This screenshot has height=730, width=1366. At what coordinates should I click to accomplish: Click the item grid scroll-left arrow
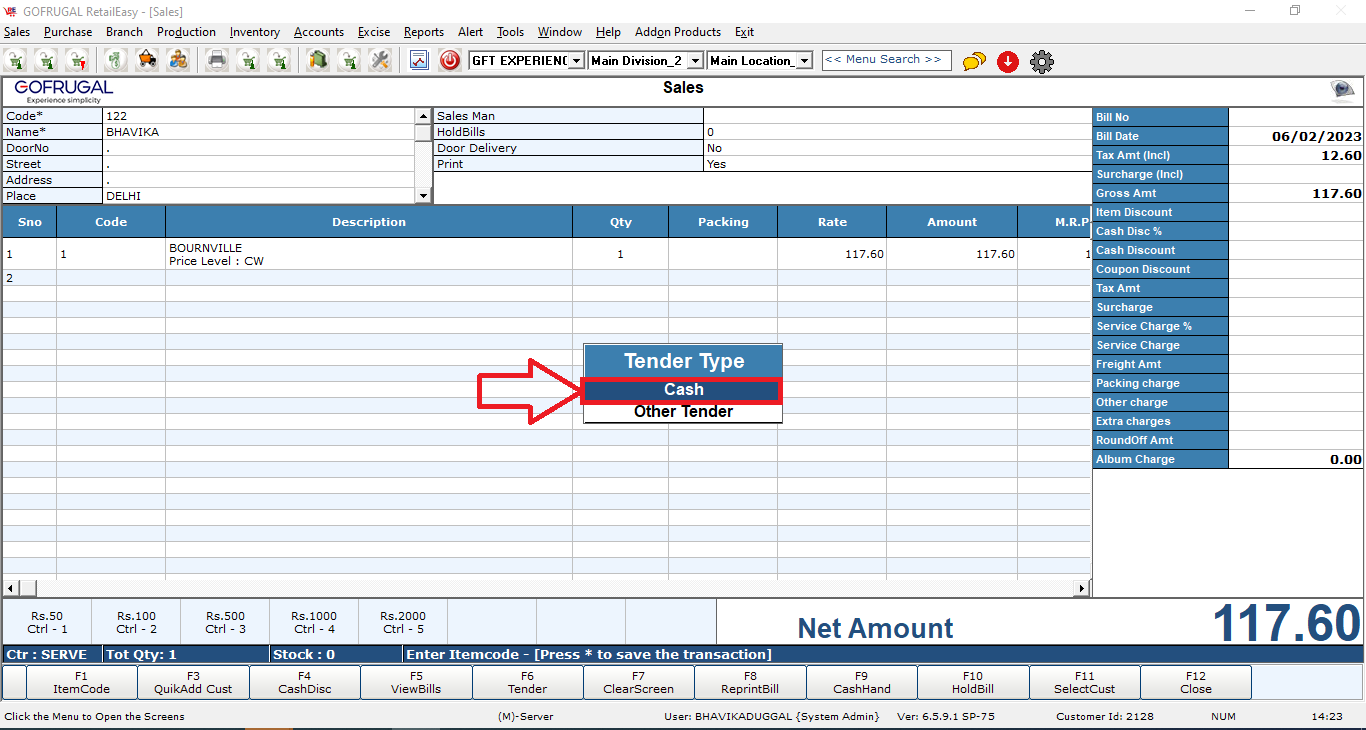click(x=11, y=588)
